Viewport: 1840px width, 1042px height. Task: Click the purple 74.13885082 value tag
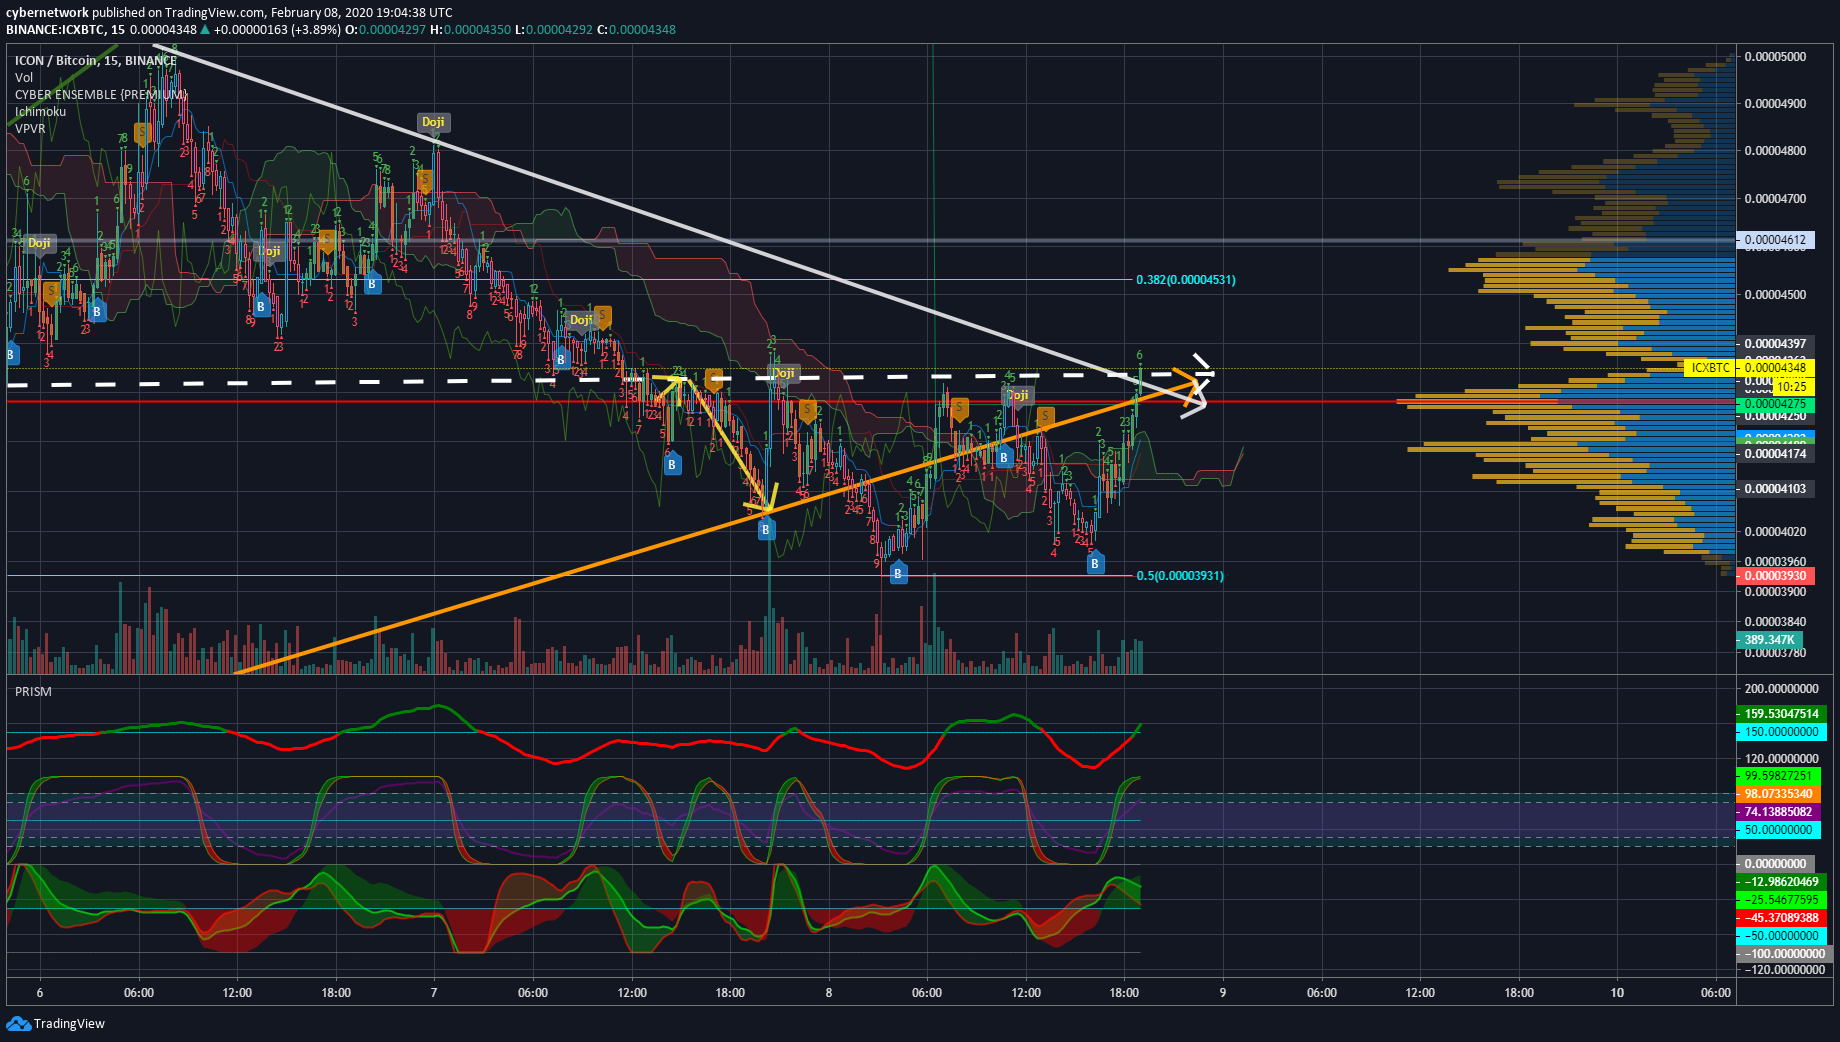tap(1778, 812)
